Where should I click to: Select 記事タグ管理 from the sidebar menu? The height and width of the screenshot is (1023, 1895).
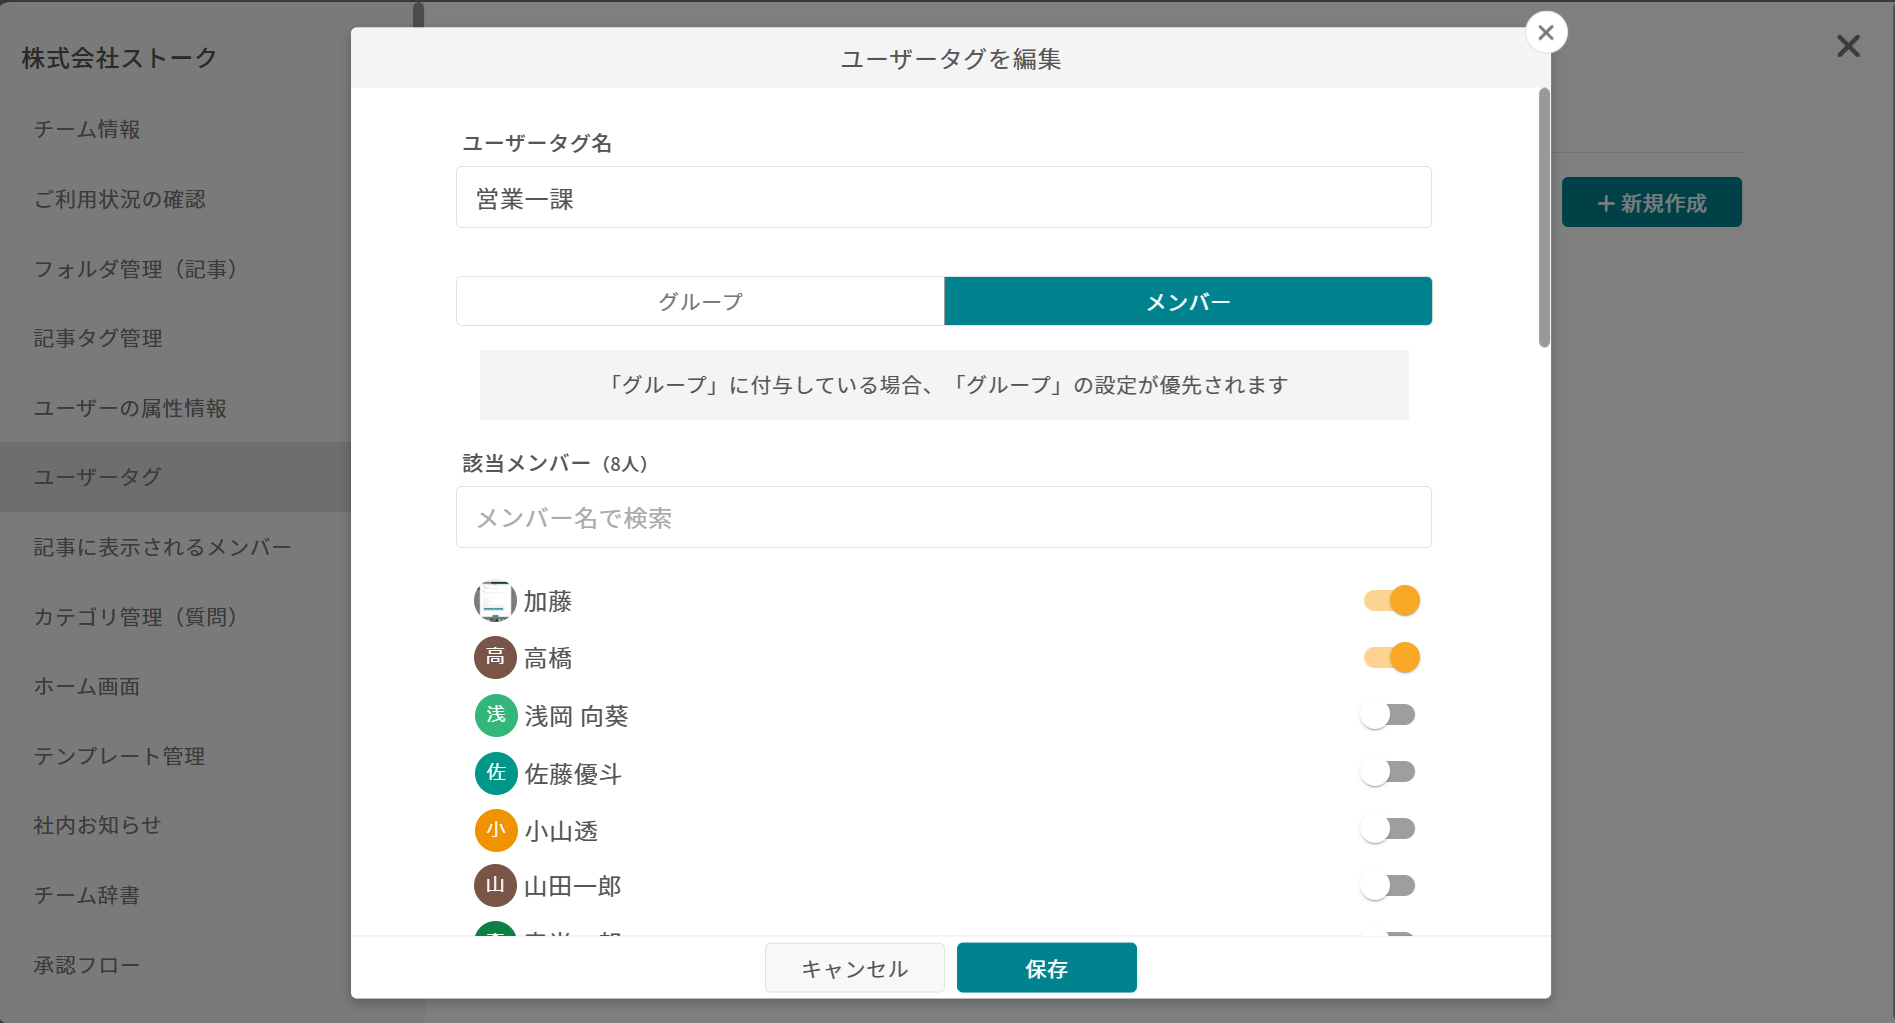[97, 338]
